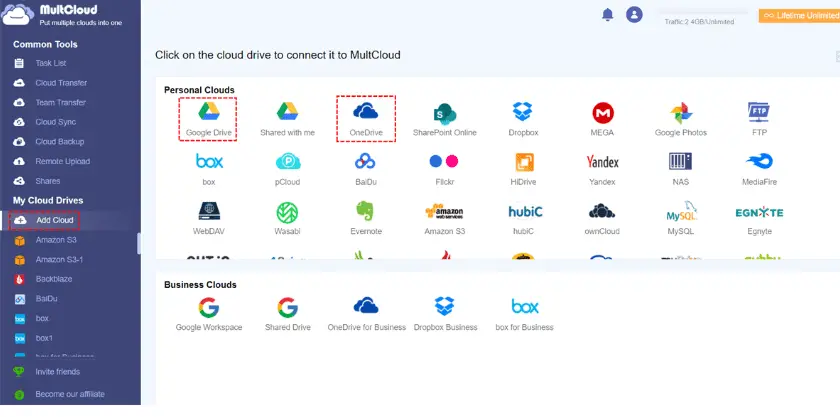Add OneDrive for Business
Viewport: 840px width, 417px height.
point(366,314)
